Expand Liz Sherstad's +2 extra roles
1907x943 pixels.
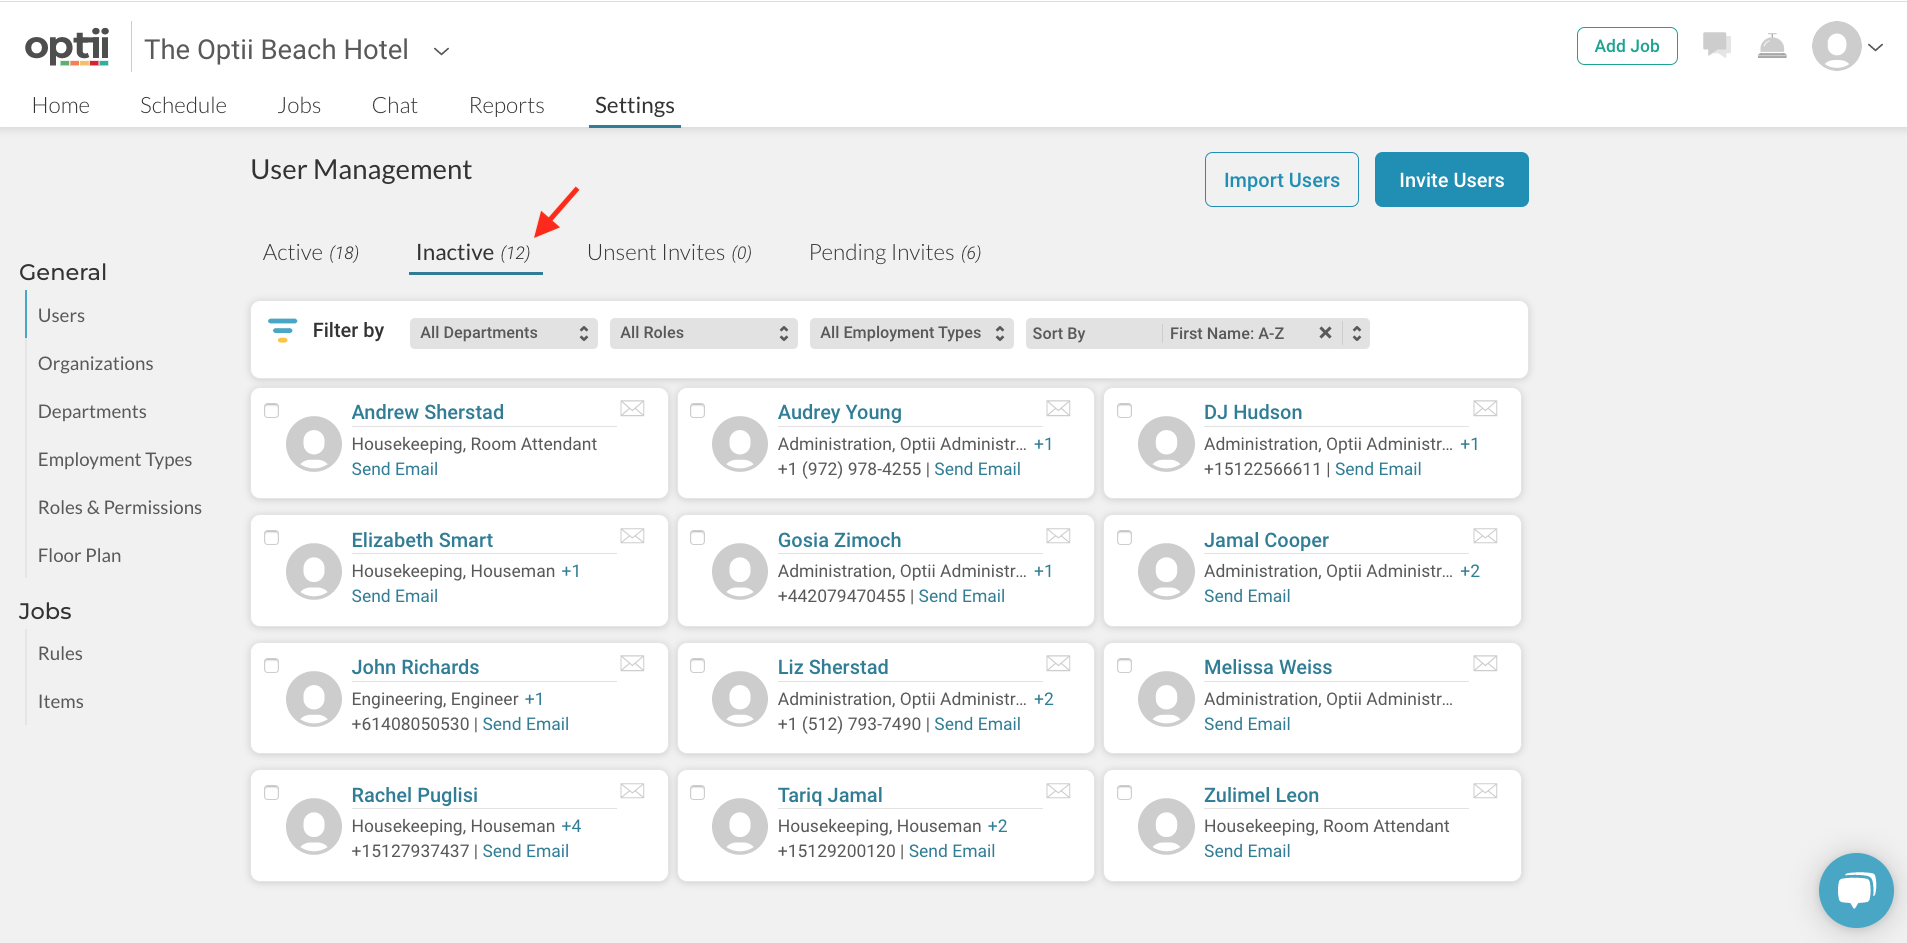[x=1044, y=699]
